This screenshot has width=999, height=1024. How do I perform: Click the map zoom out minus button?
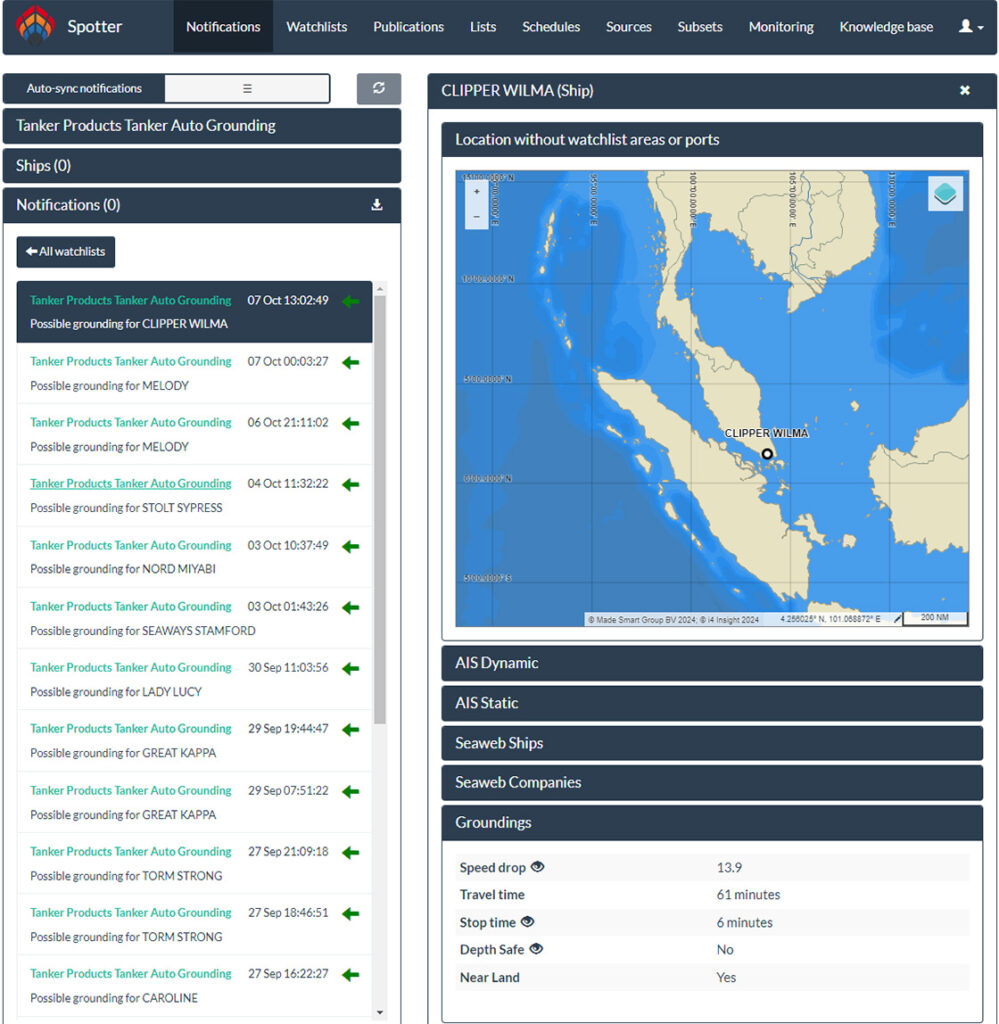pos(476,216)
